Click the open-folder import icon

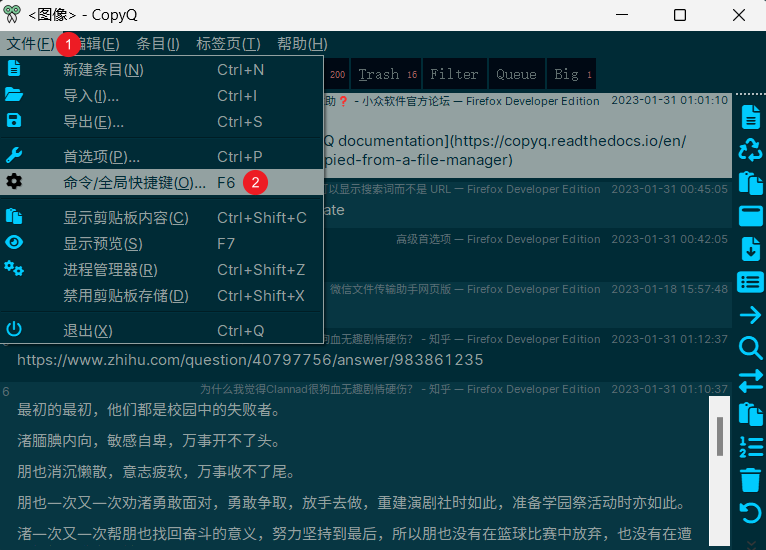click(14, 94)
